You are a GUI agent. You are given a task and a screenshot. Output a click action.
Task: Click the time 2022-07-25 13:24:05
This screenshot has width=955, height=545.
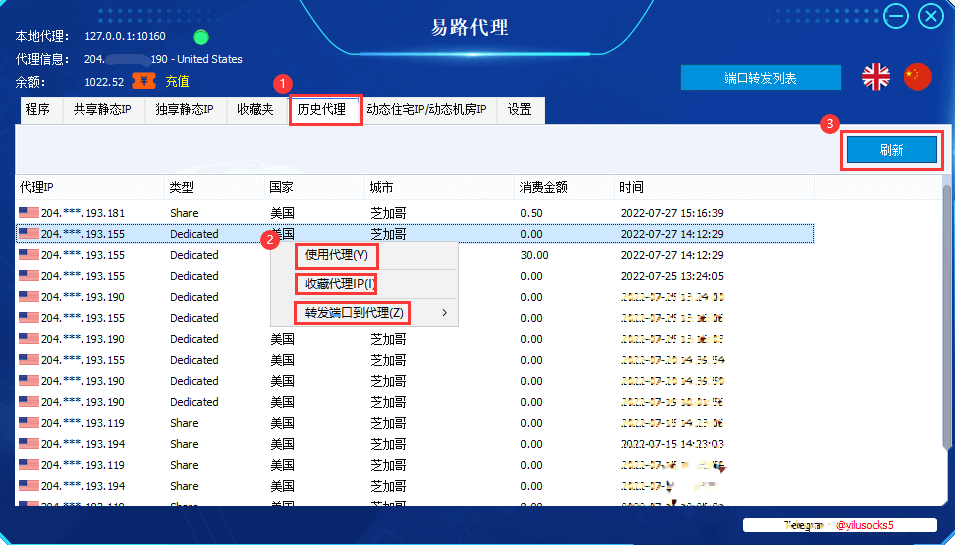[x=672, y=276]
